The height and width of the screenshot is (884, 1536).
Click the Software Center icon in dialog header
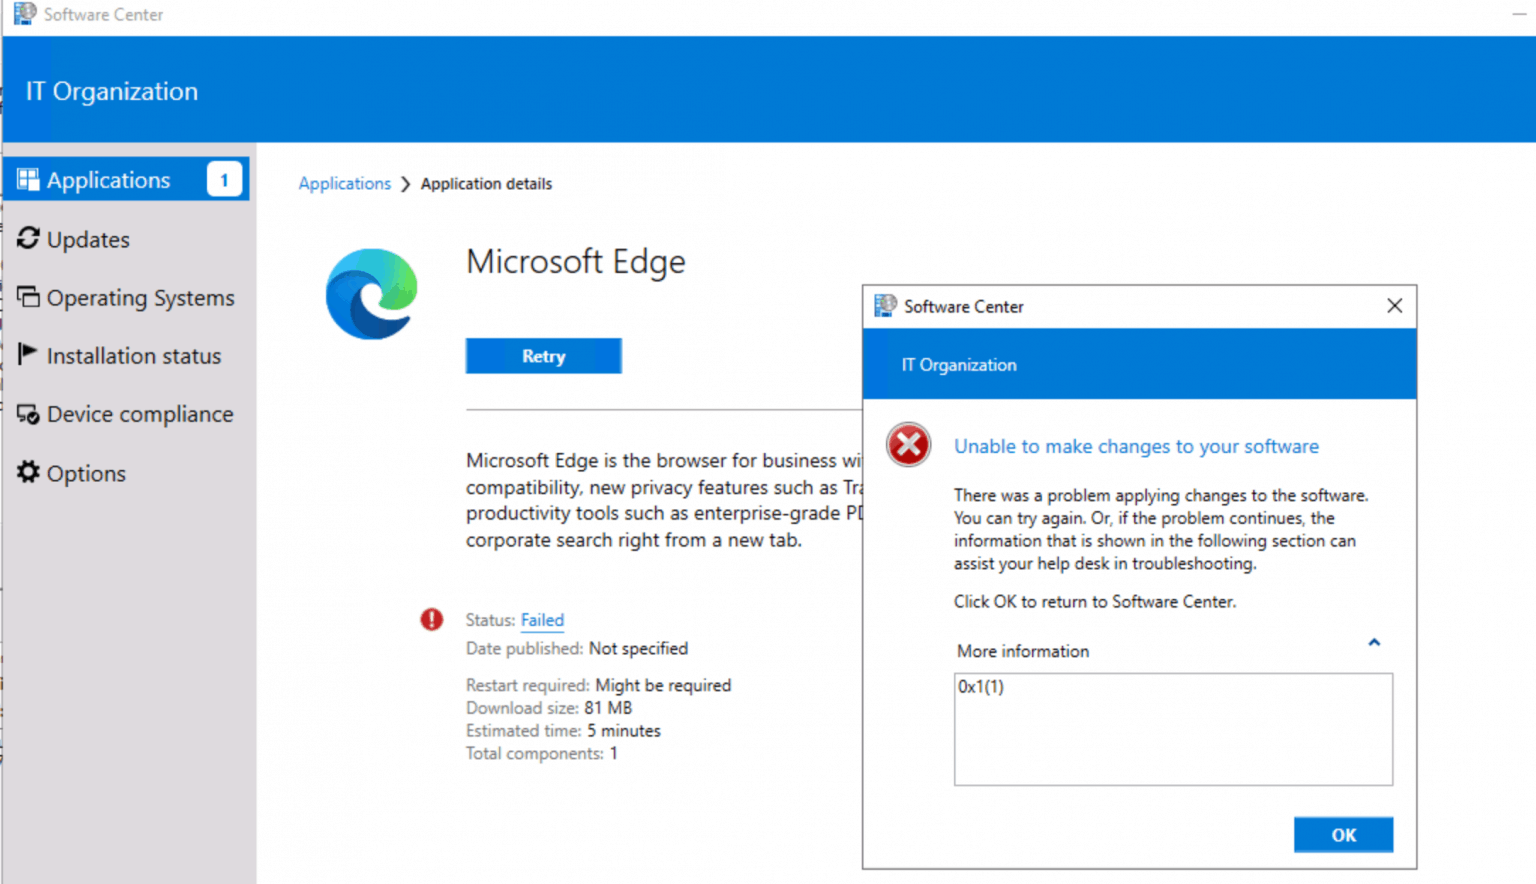(x=885, y=306)
